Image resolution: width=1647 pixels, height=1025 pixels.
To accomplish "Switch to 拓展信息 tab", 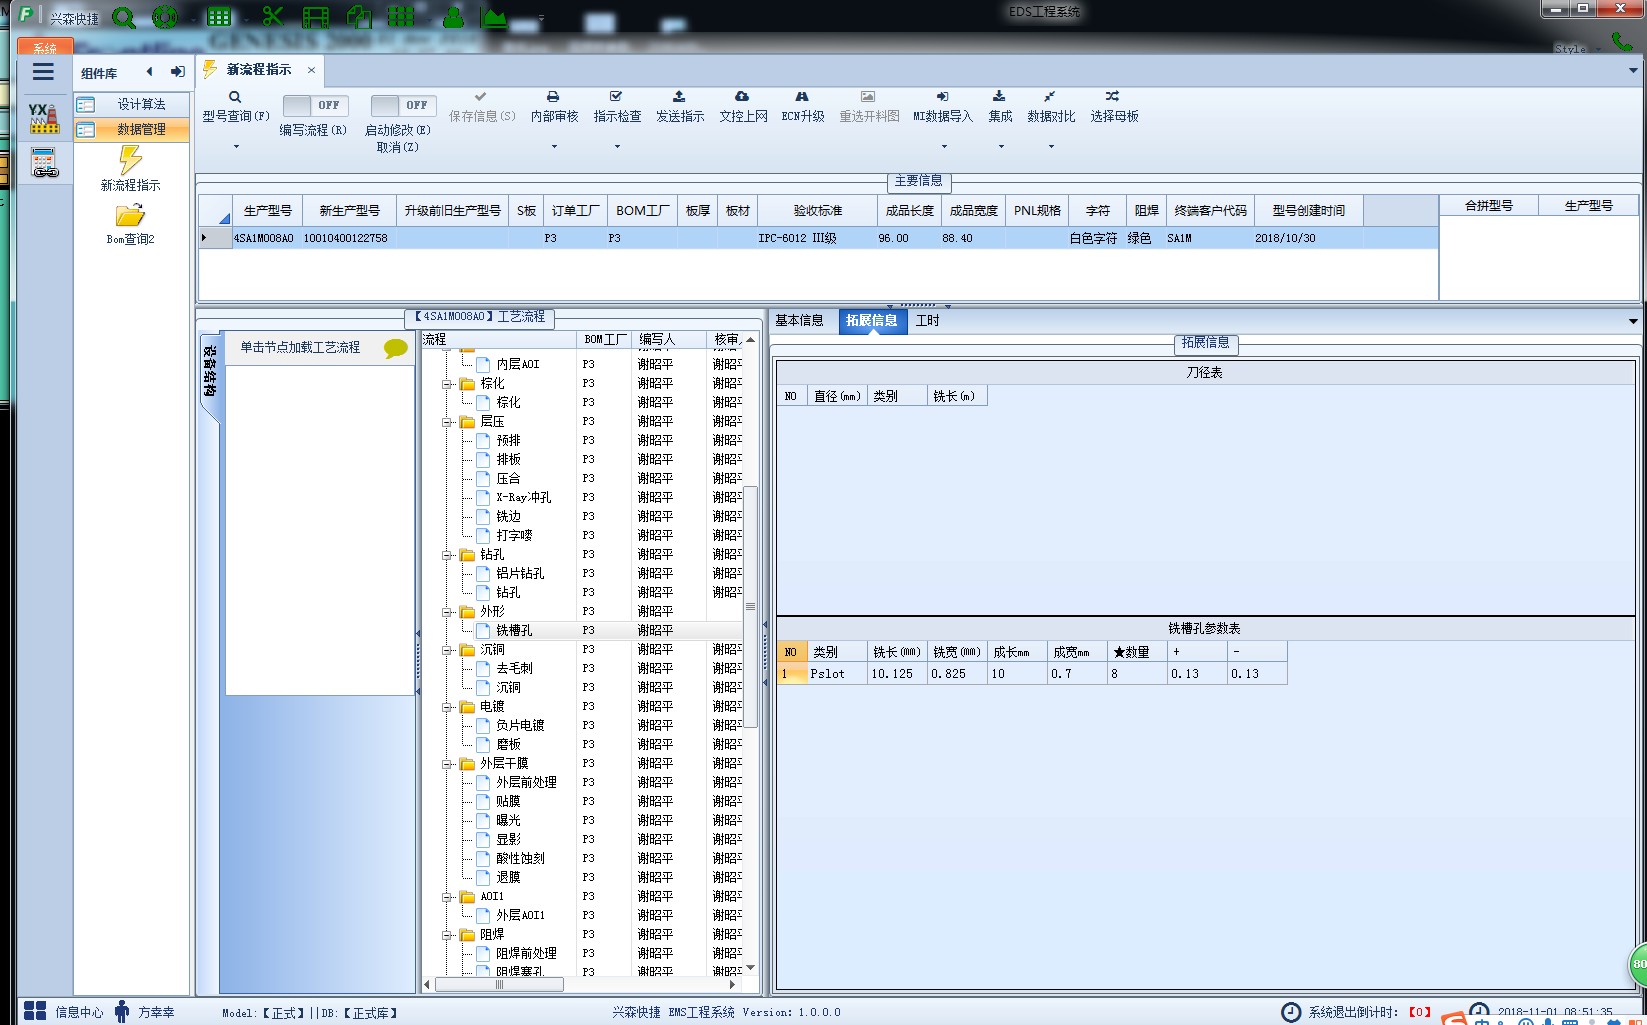I will click(872, 321).
